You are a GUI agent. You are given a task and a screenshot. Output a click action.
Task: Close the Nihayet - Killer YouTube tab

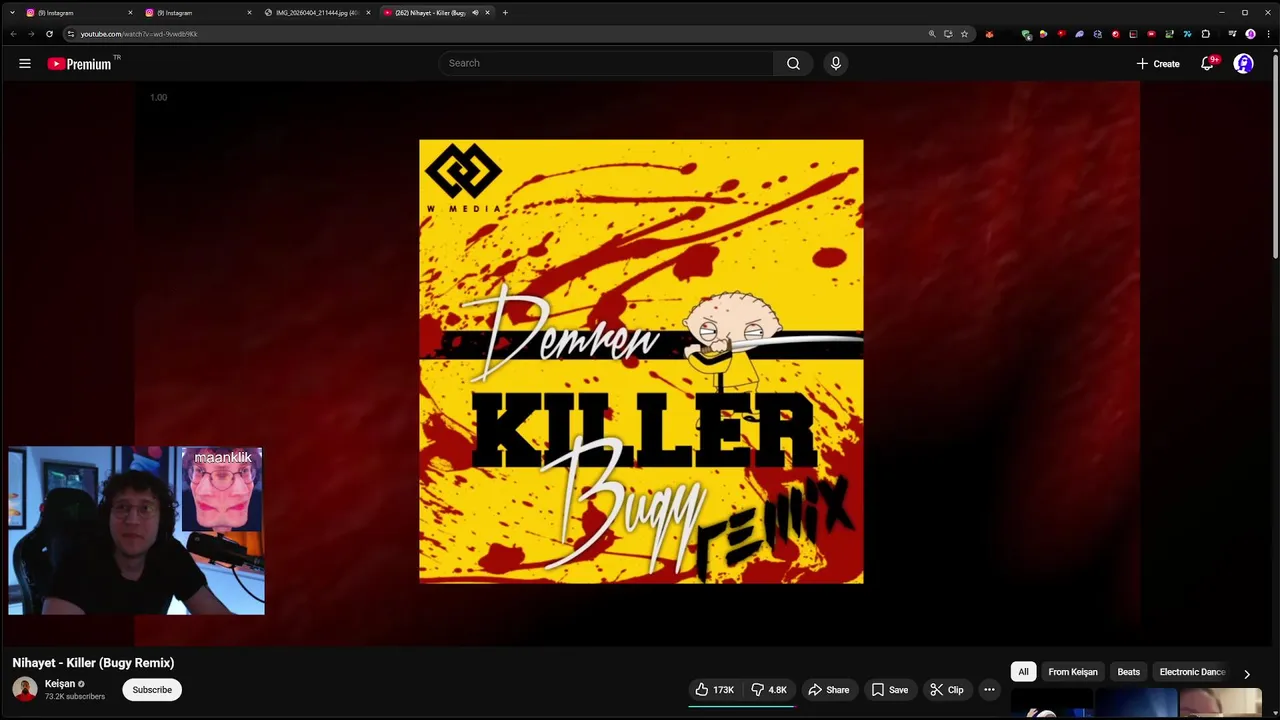[487, 12]
